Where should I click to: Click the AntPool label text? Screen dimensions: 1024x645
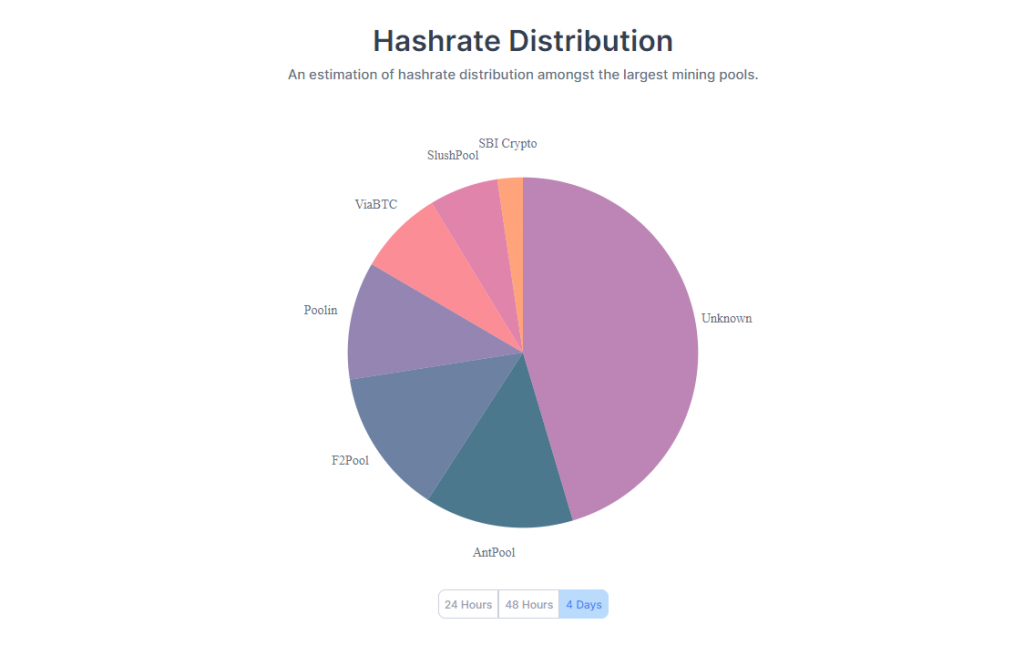tap(494, 551)
